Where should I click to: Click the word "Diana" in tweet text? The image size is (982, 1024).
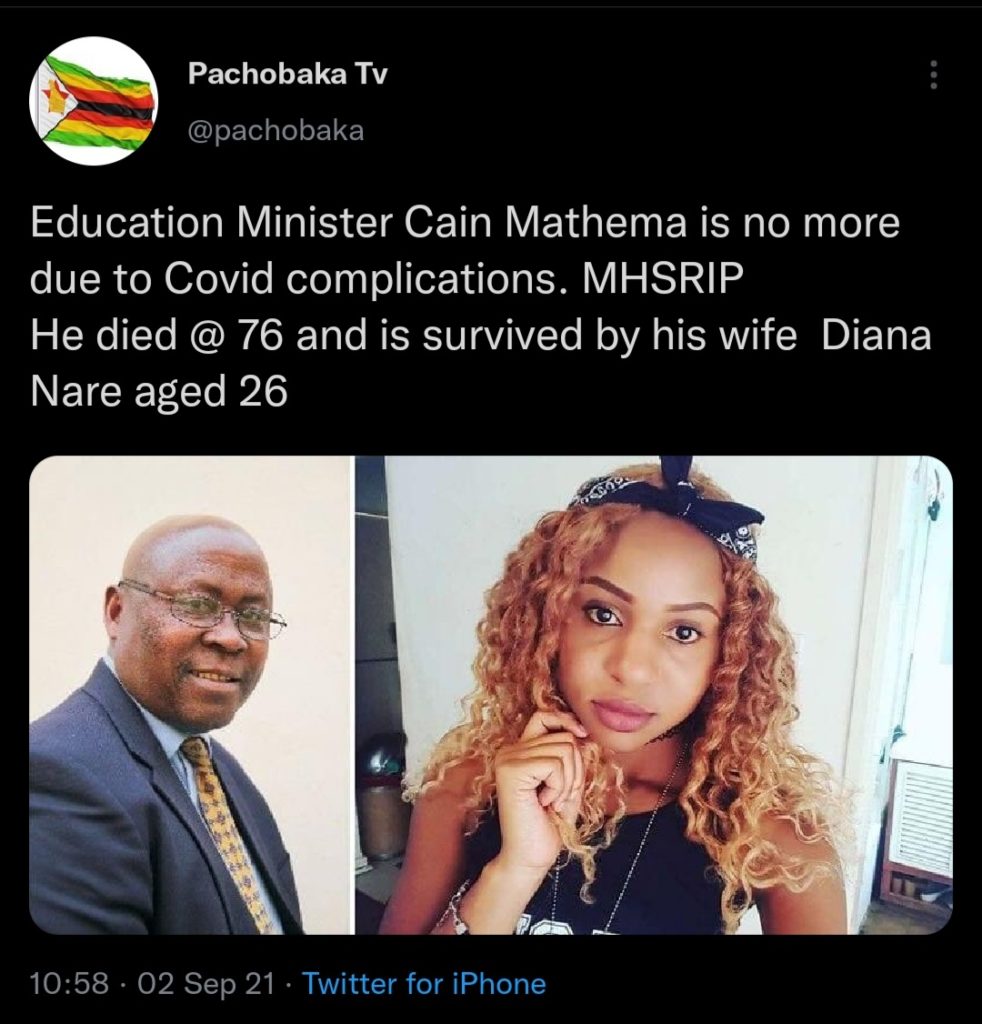coord(876,335)
